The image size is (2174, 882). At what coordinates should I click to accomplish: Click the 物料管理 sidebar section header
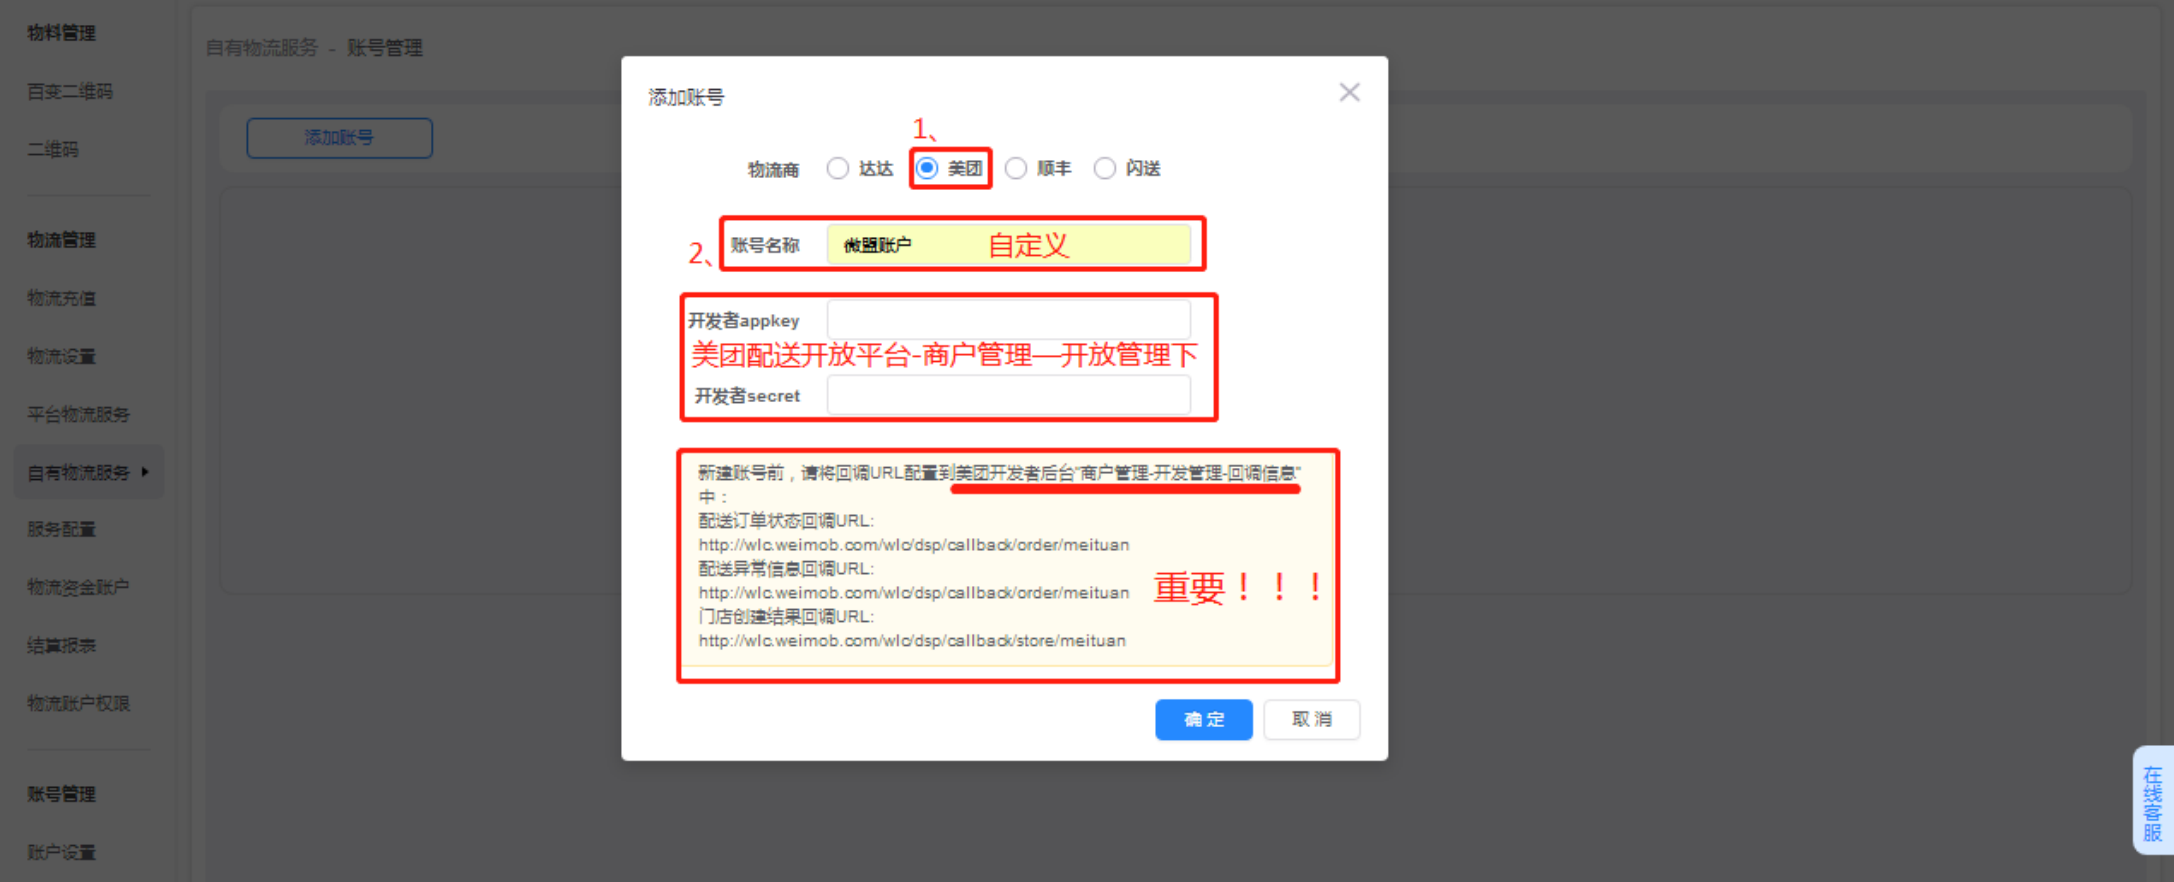pos(61,33)
